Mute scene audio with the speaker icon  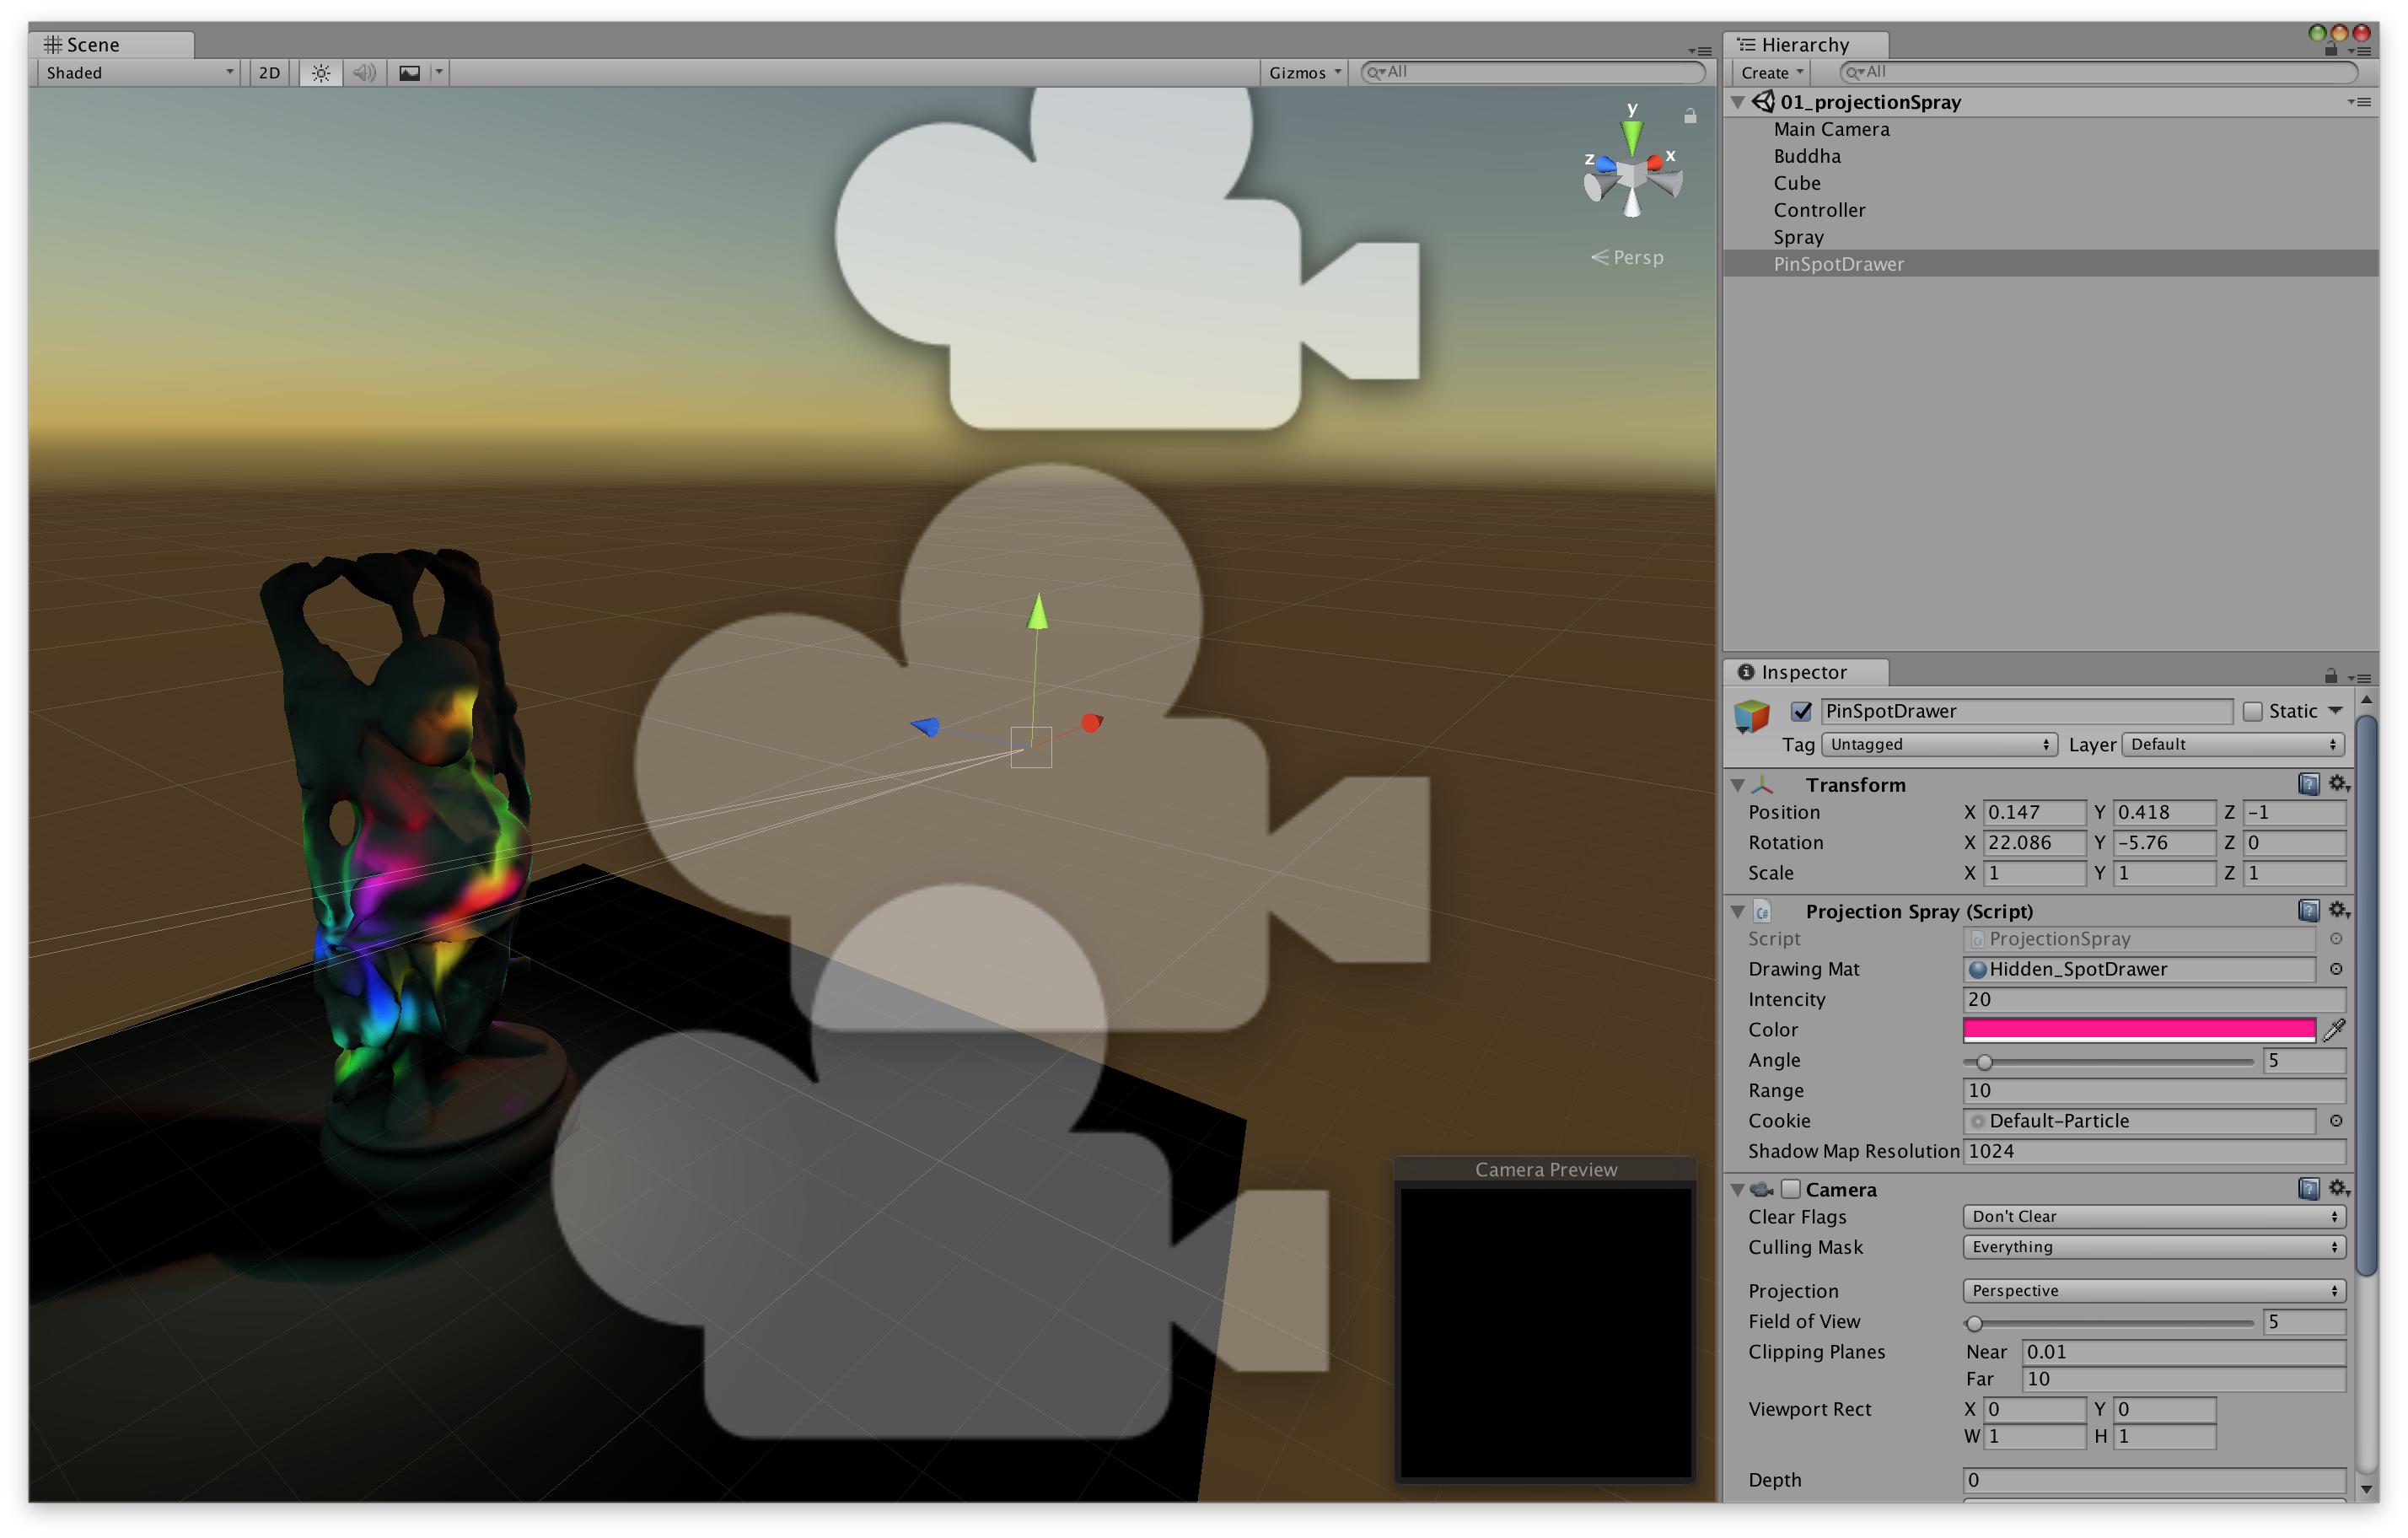[363, 72]
